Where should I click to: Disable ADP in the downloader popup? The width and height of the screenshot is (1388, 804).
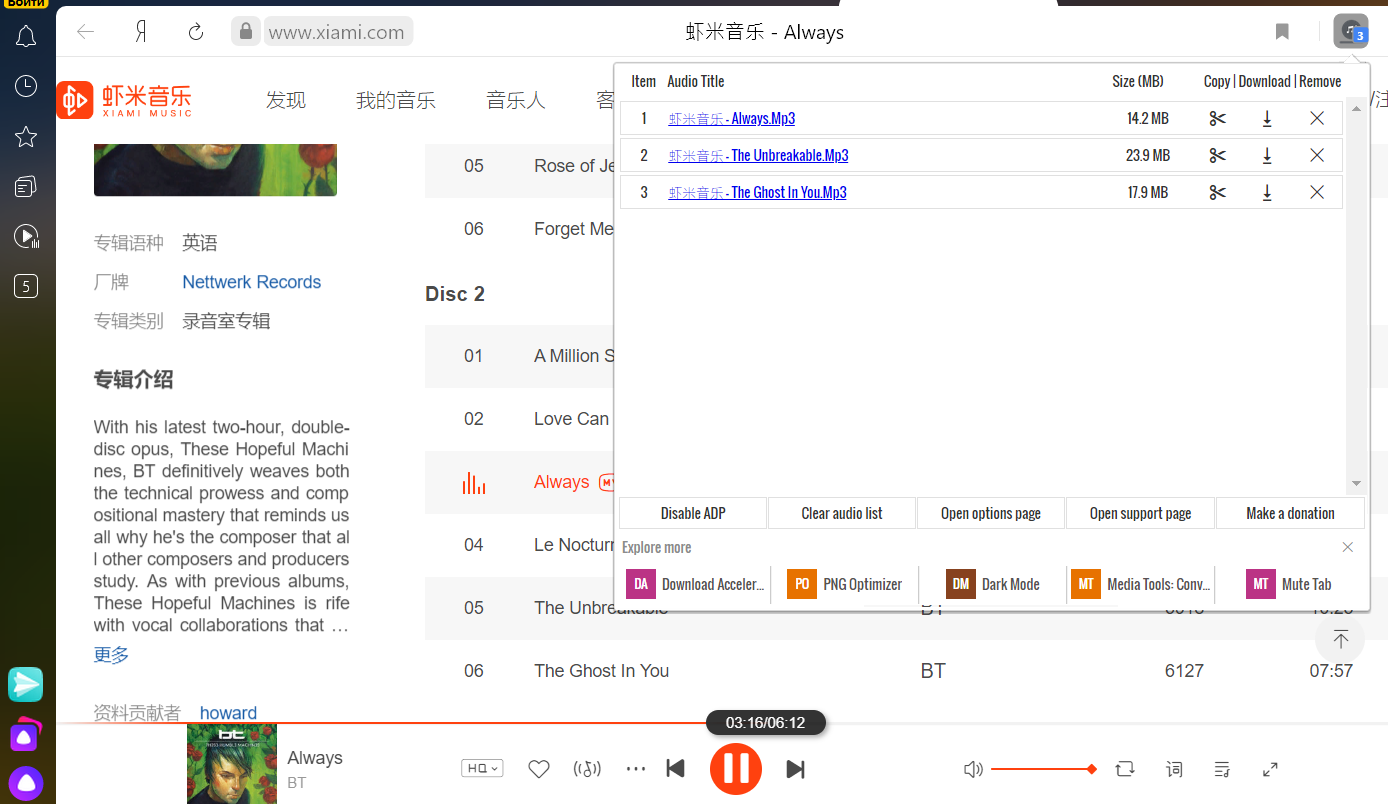pyautogui.click(x=693, y=513)
